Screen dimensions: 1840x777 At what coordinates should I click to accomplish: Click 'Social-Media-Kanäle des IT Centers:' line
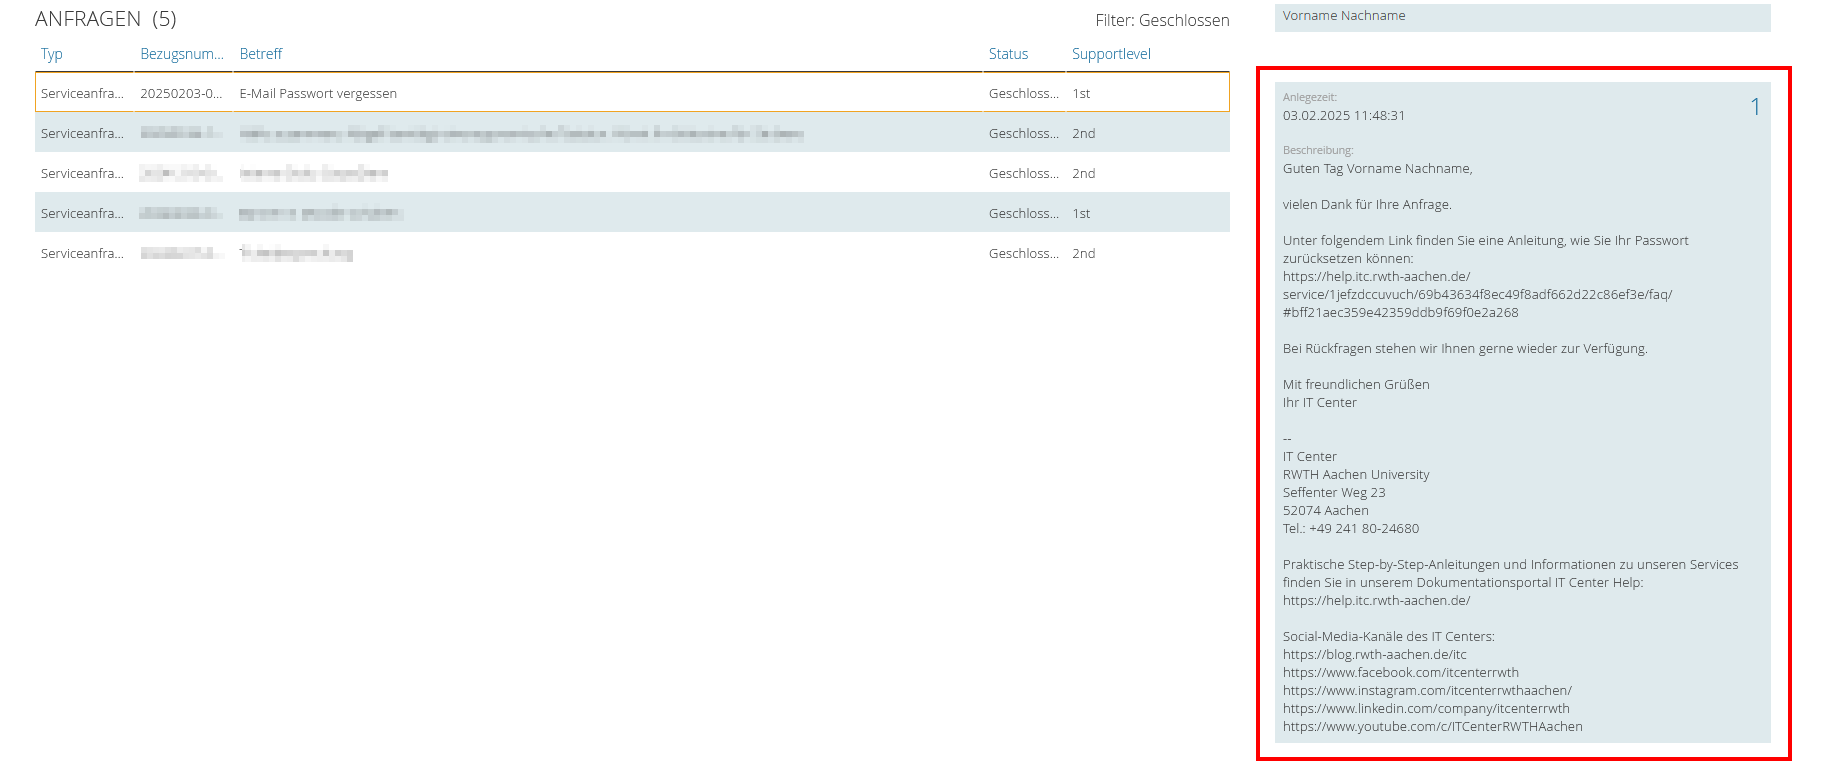[x=1388, y=637]
